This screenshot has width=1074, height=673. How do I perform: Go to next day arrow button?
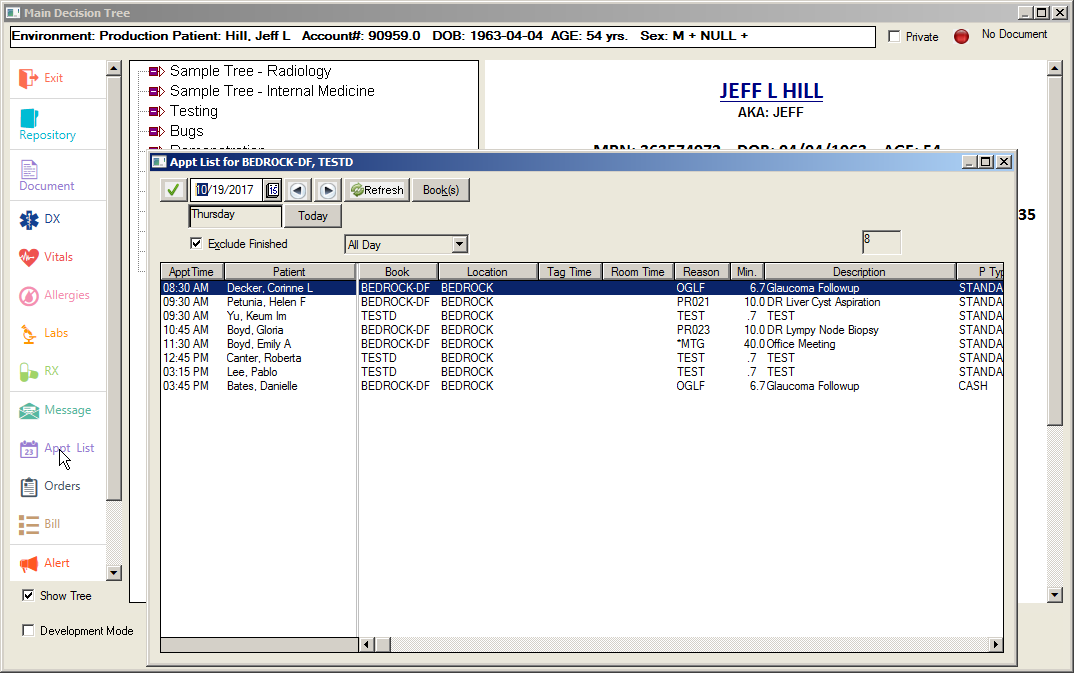click(x=327, y=190)
